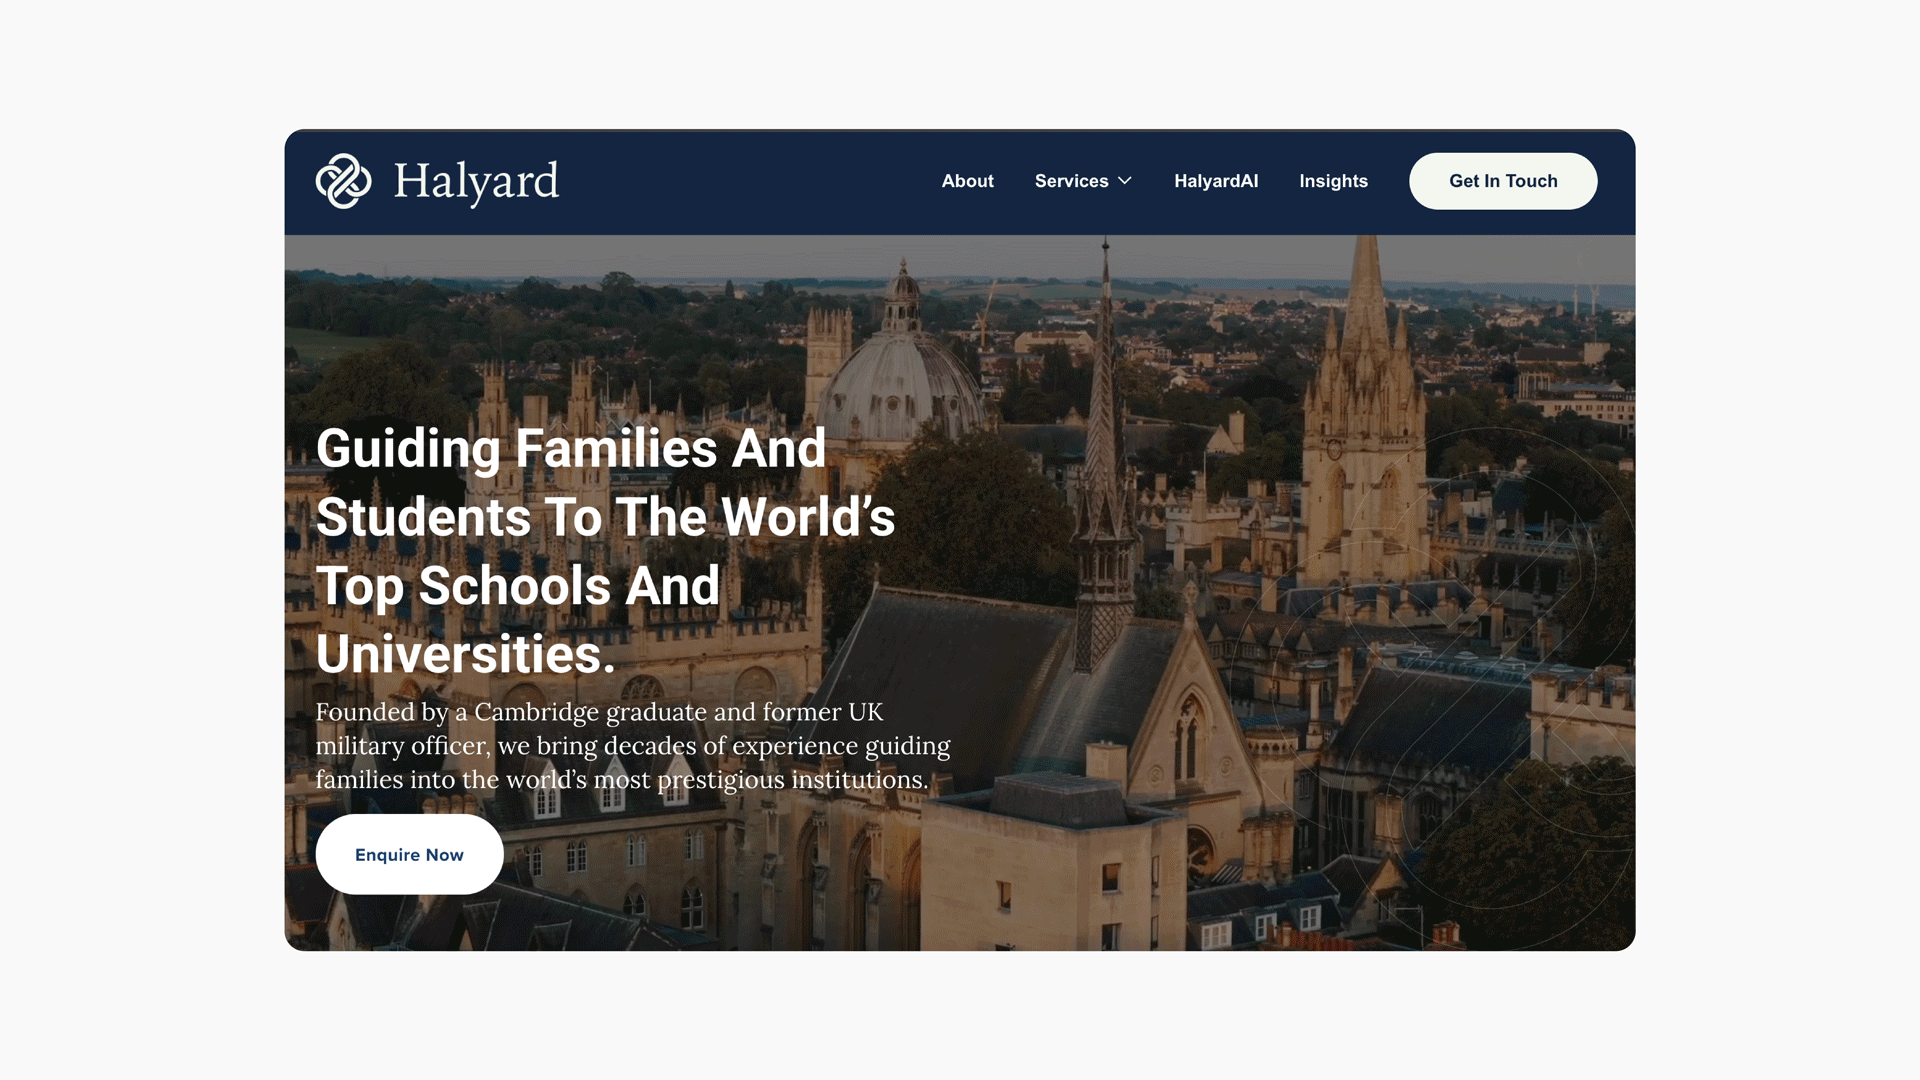This screenshot has width=1920, height=1080.
Task: Open the Insights section
Action: [1333, 181]
